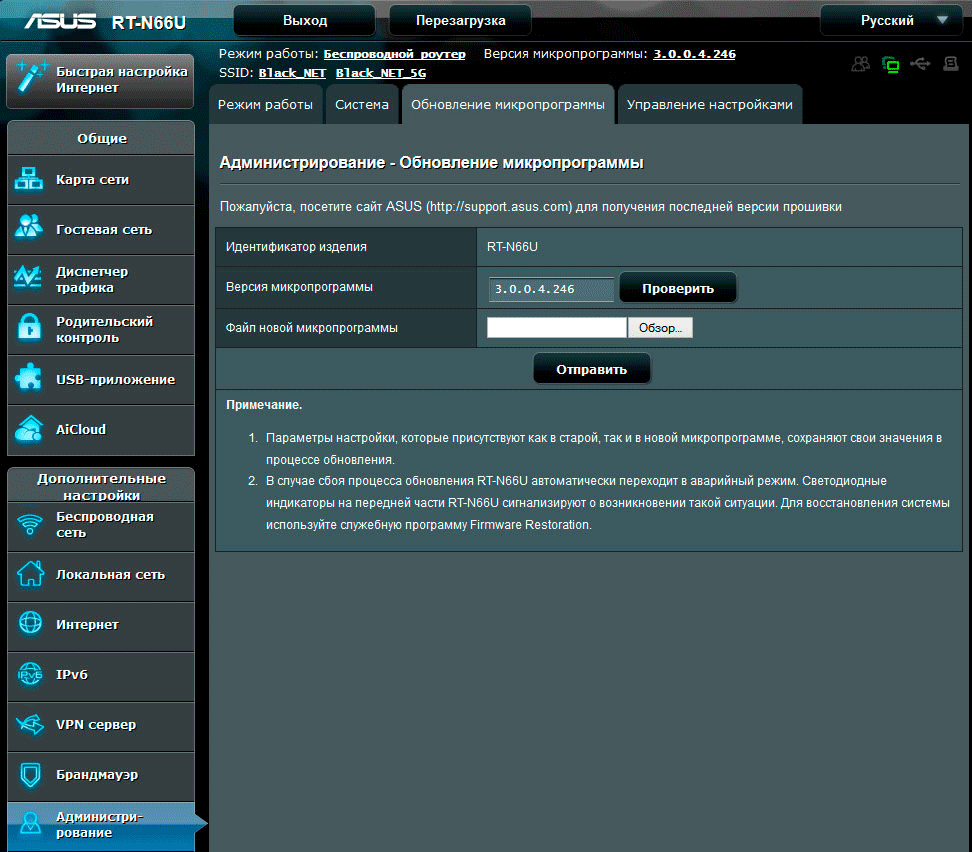Viewport: 972px width, 852px height.
Task: Click the Администрирование user icon
Action: 30,824
